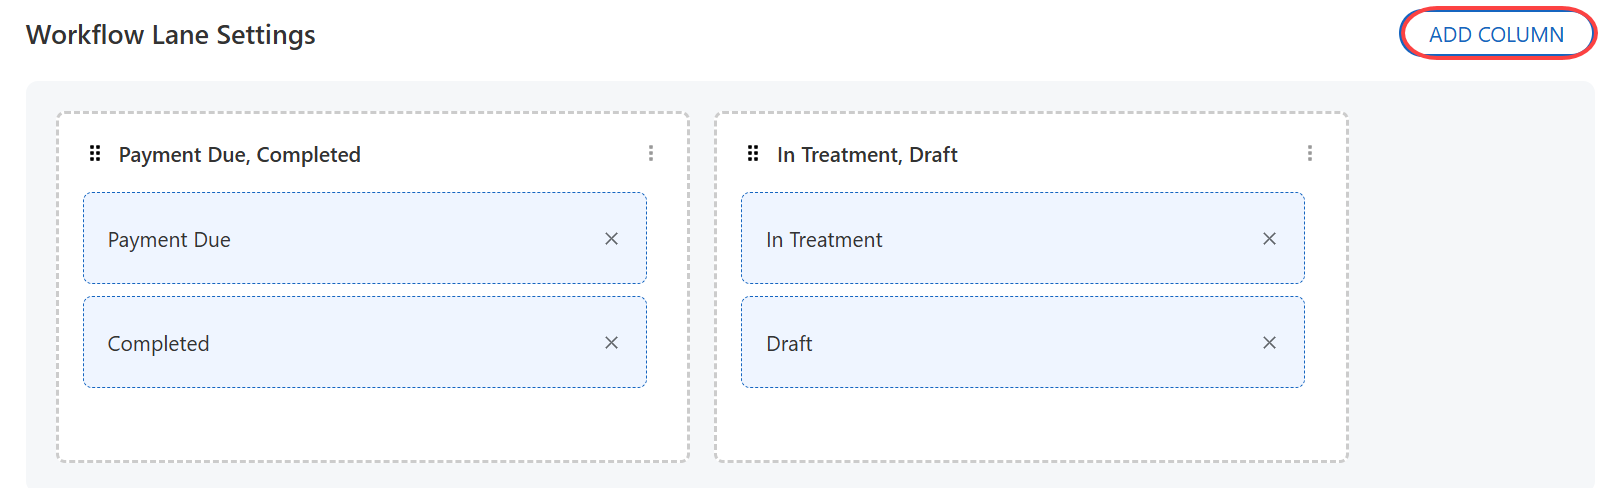Click the ADD COLUMN button
Image resolution: width=1608 pixels, height=488 pixels.
point(1496,34)
